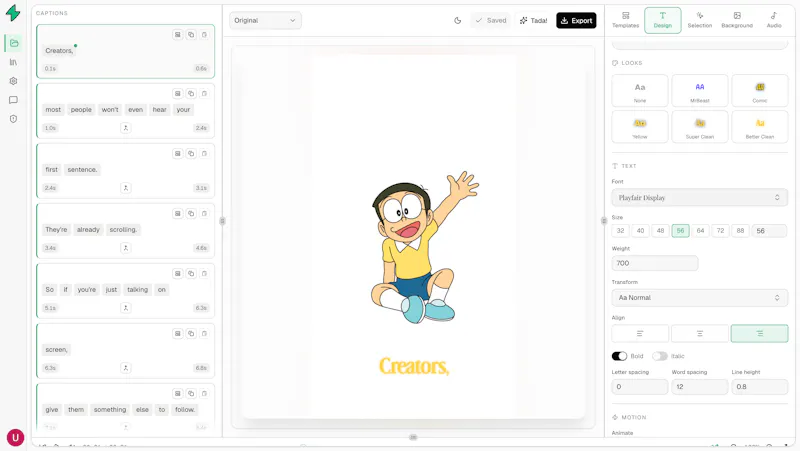Switch to the Selection tab

[x=699, y=20]
